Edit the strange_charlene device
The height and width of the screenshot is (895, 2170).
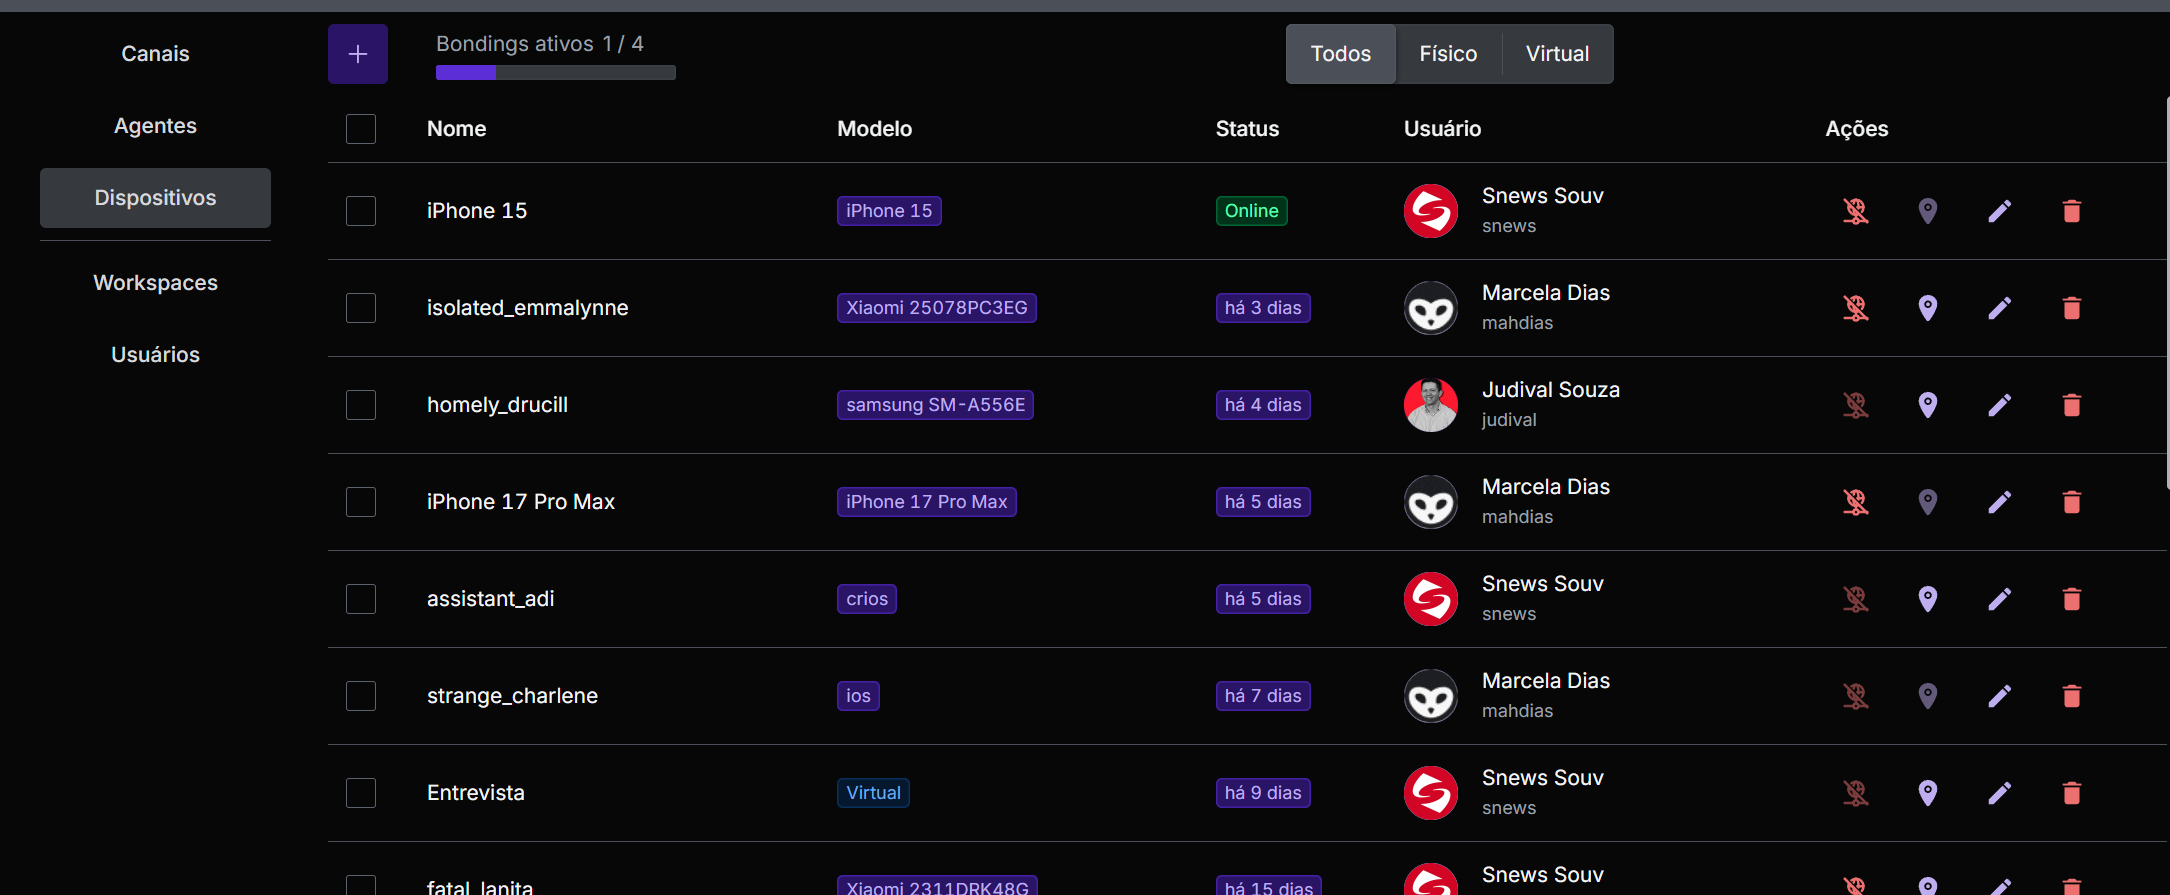pyautogui.click(x=2000, y=696)
